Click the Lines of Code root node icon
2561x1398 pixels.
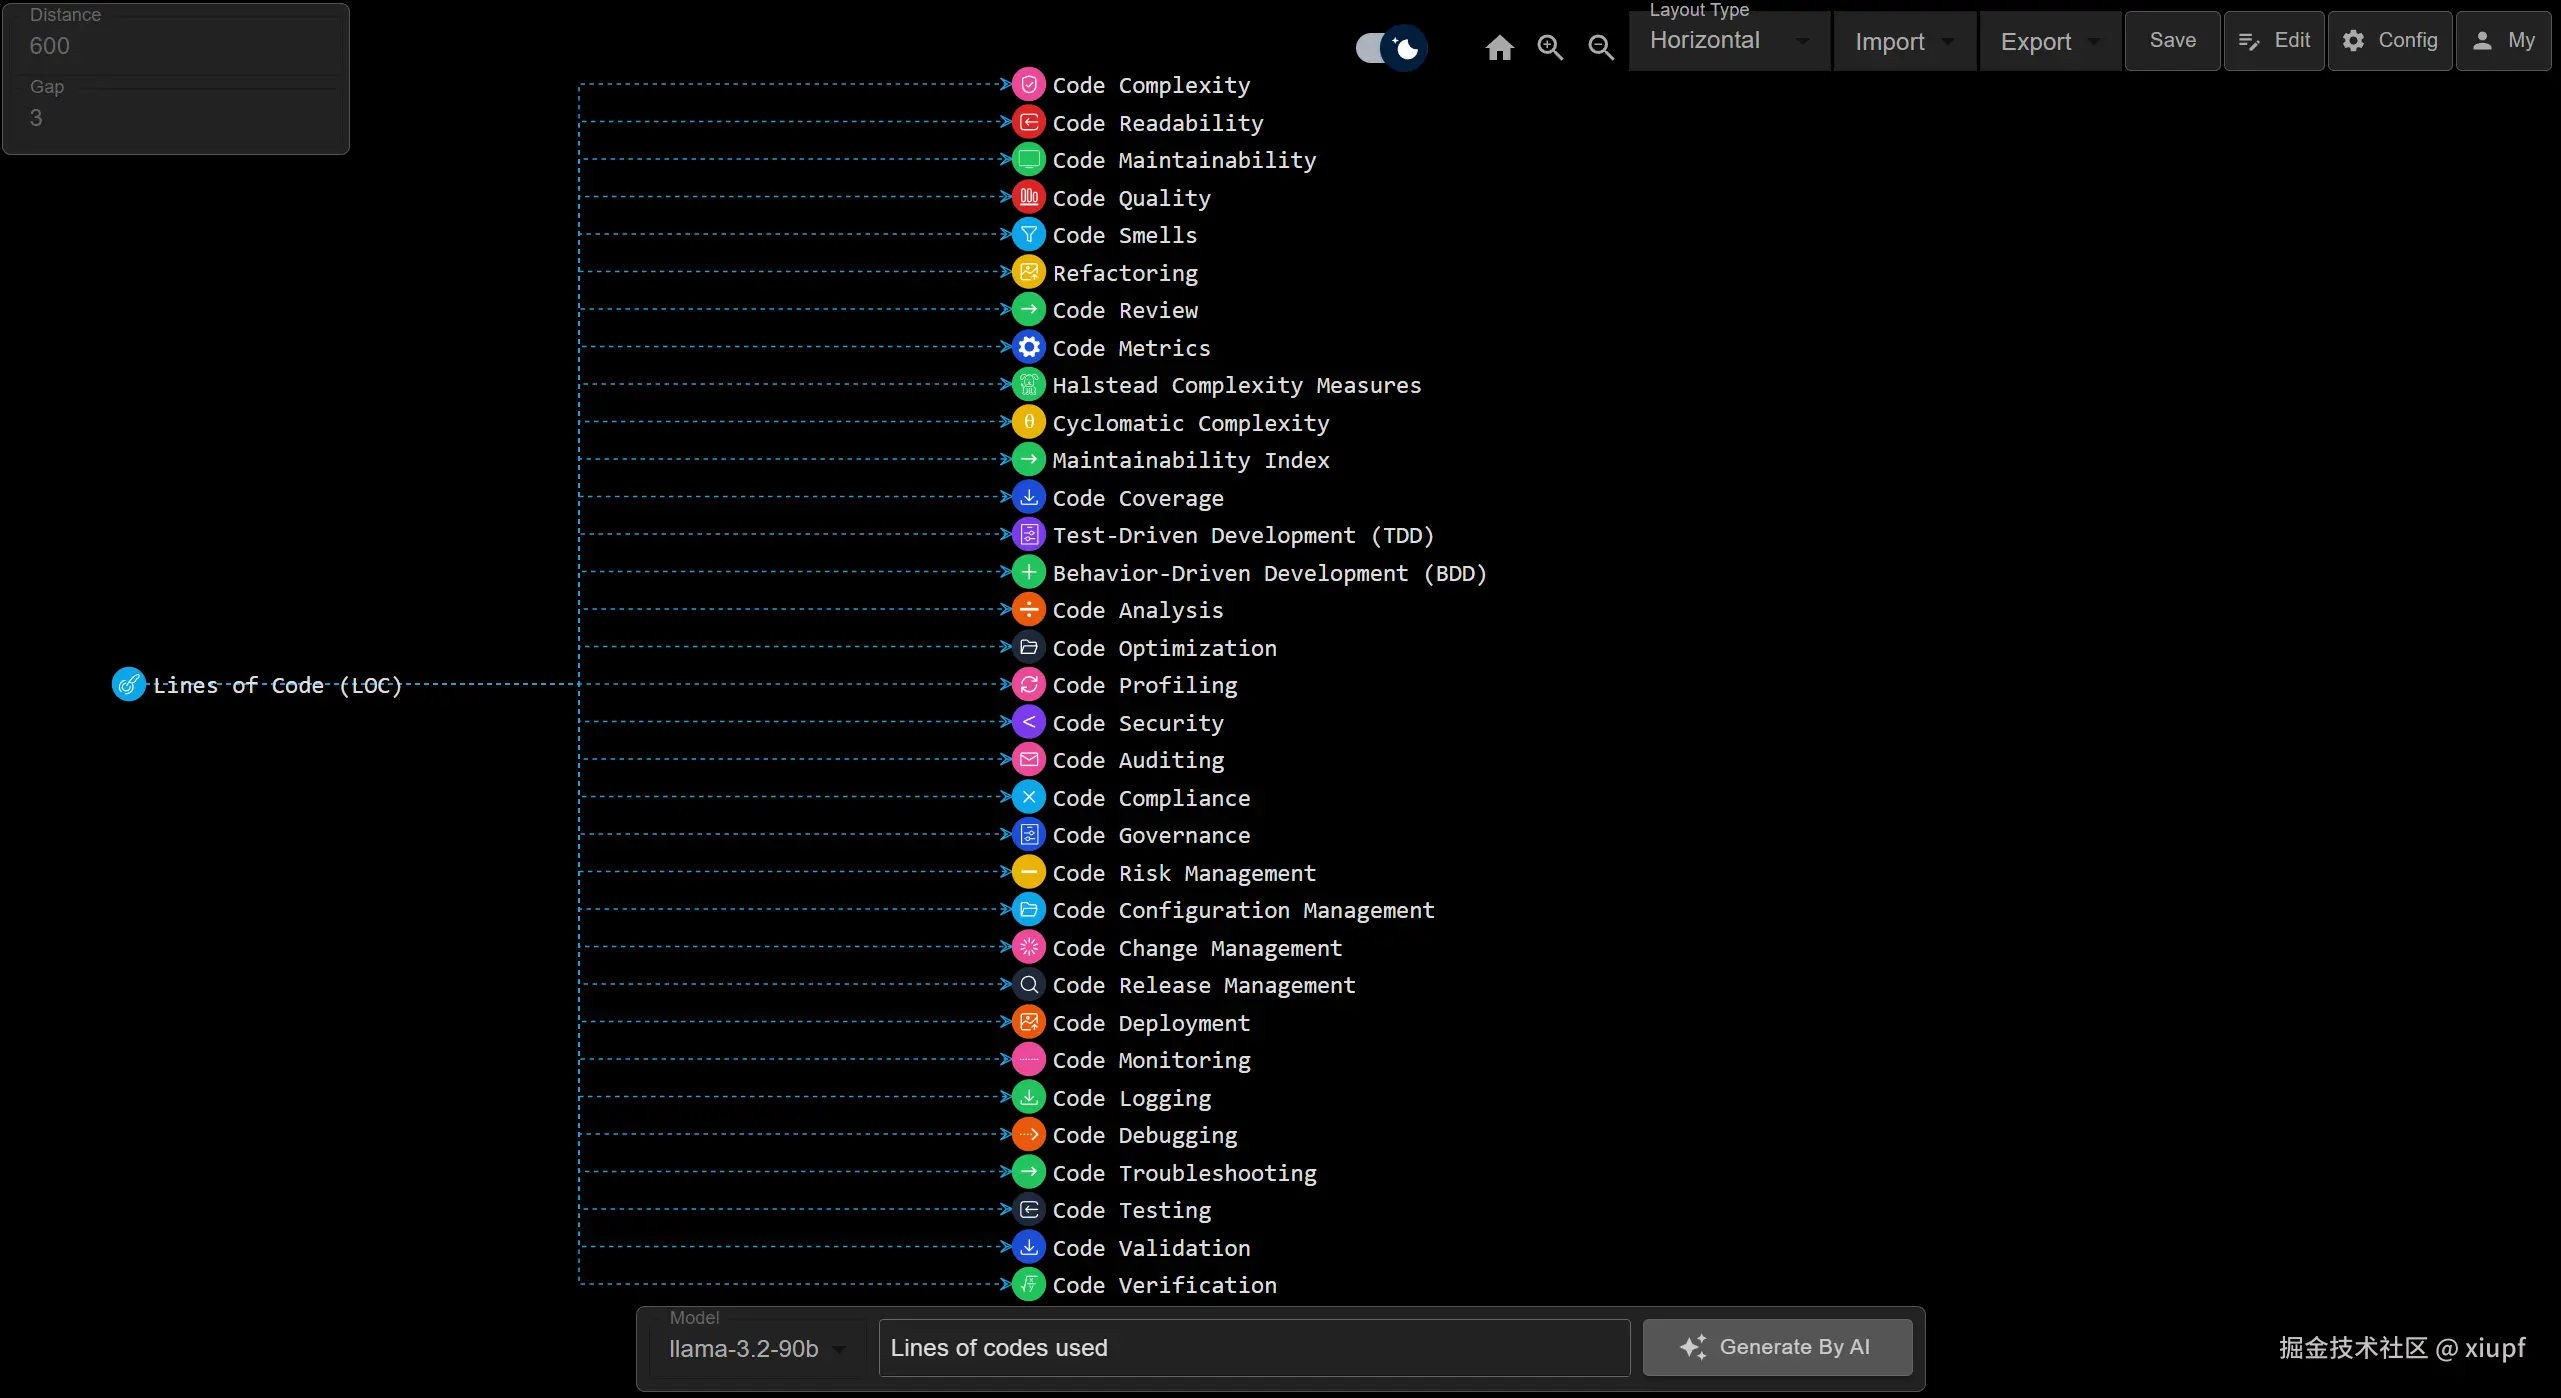click(x=128, y=685)
